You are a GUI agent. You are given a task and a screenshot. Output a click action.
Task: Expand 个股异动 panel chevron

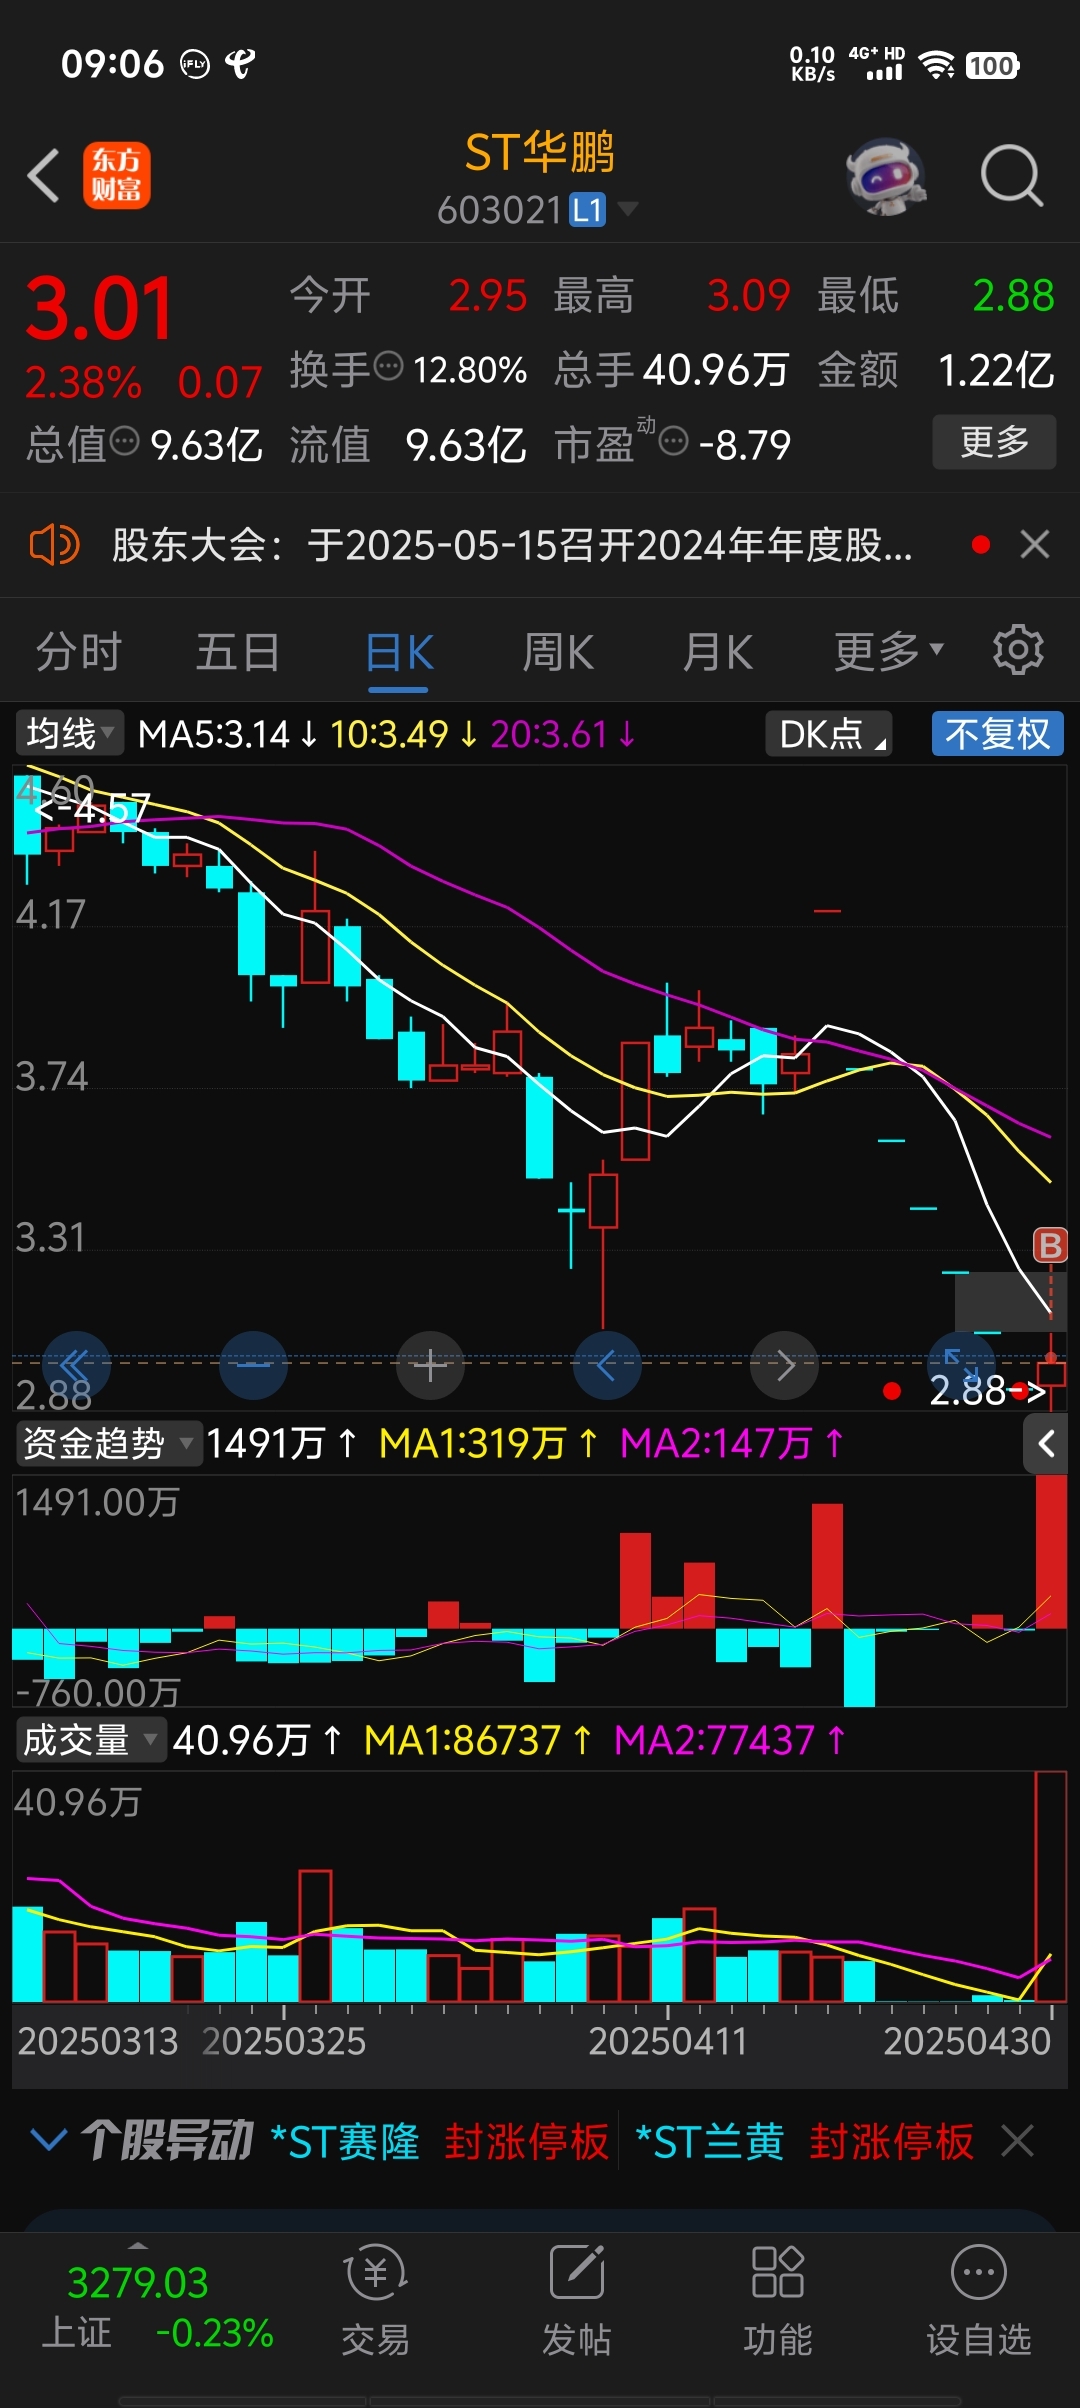(48, 2141)
